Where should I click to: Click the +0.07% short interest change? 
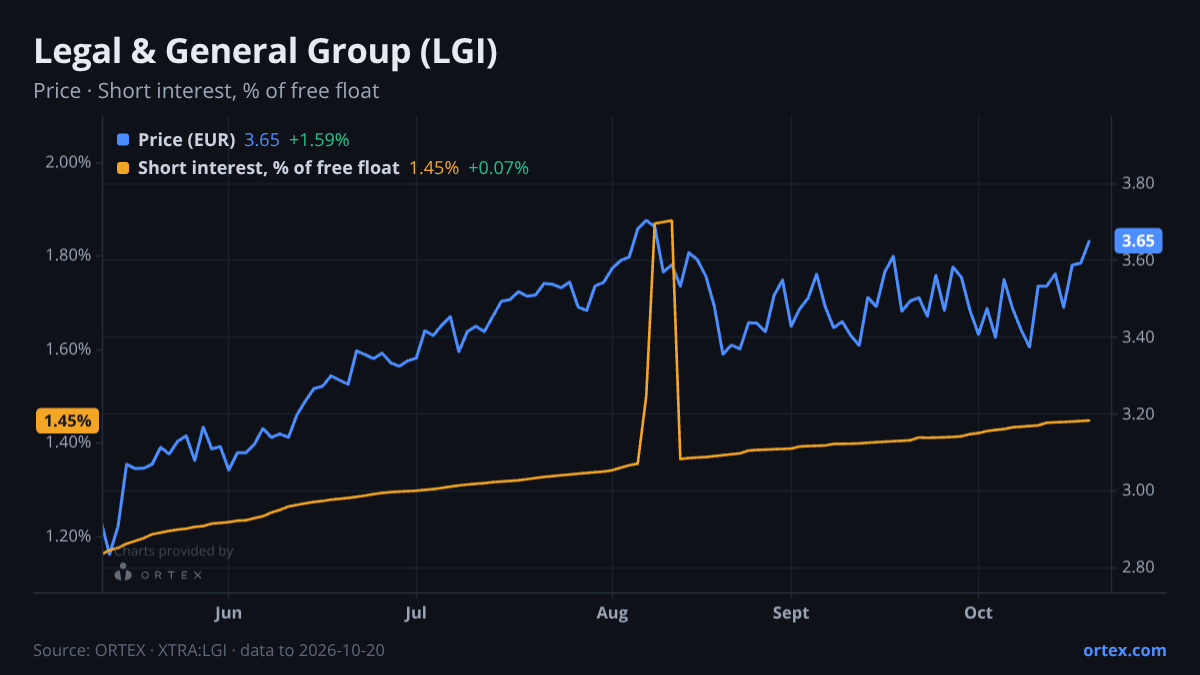click(x=498, y=168)
